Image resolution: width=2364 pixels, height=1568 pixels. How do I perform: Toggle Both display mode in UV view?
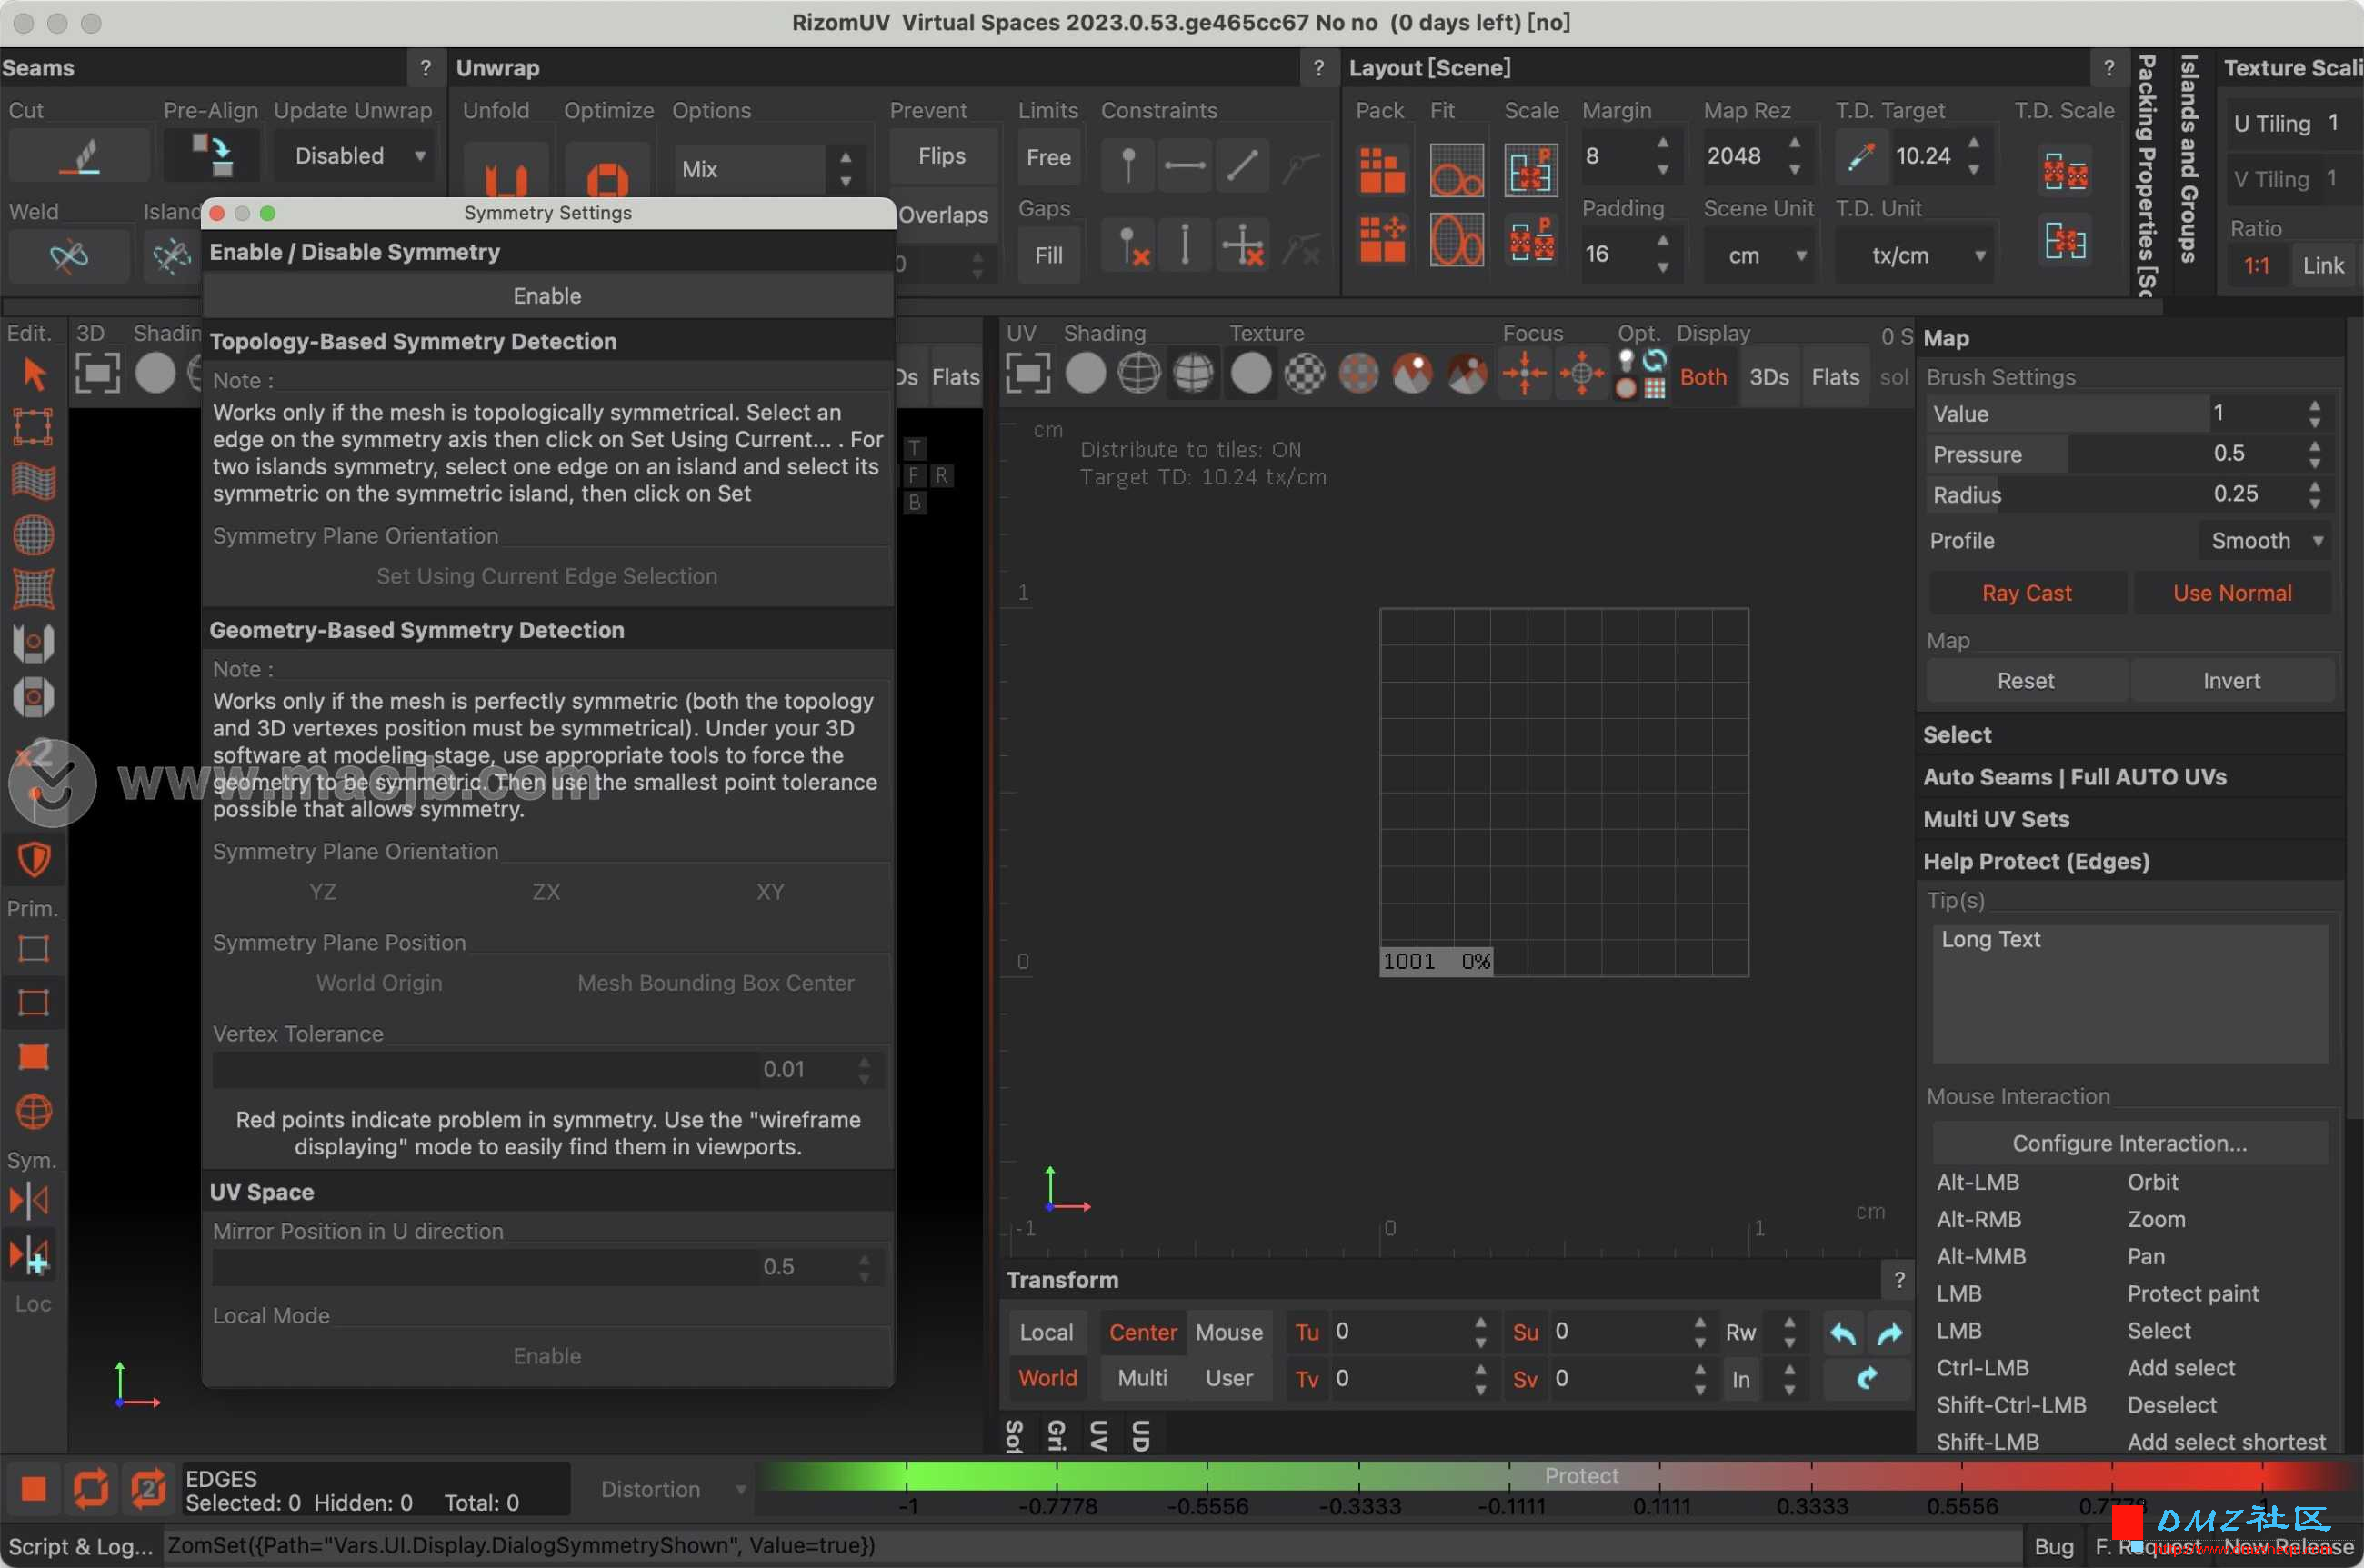coord(1703,377)
